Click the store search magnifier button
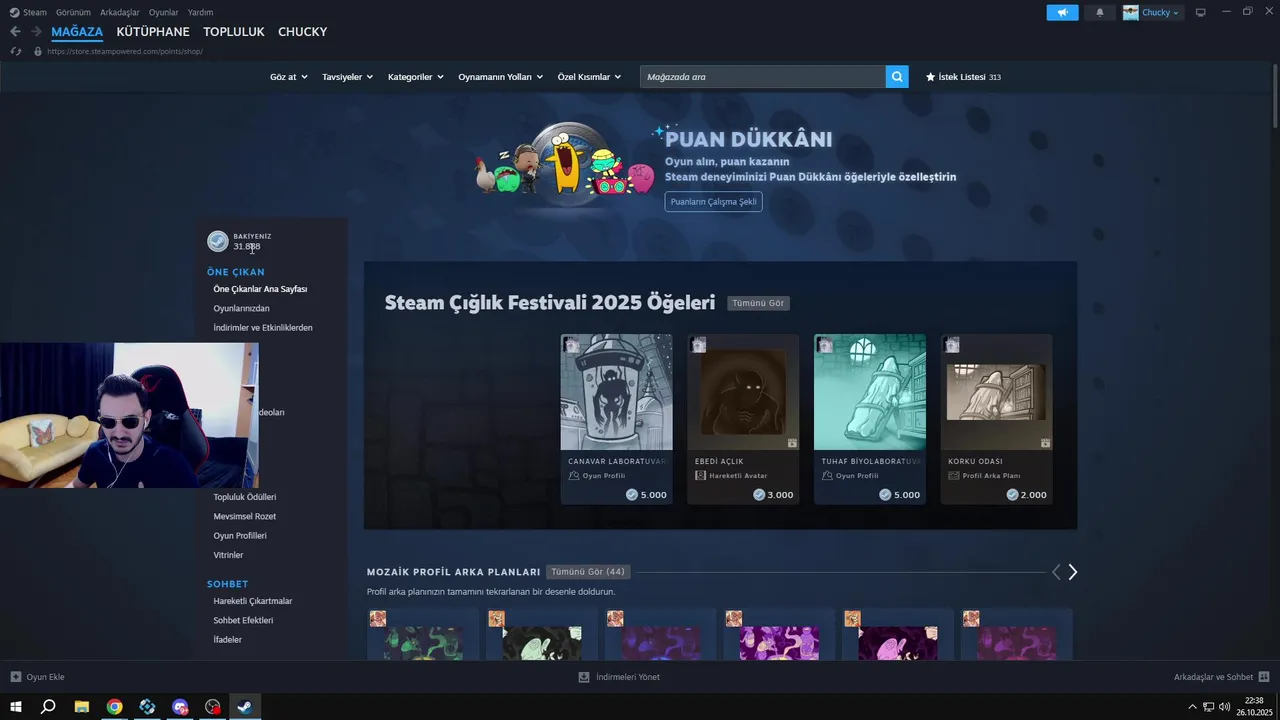This screenshot has height=720, width=1280. 897,77
